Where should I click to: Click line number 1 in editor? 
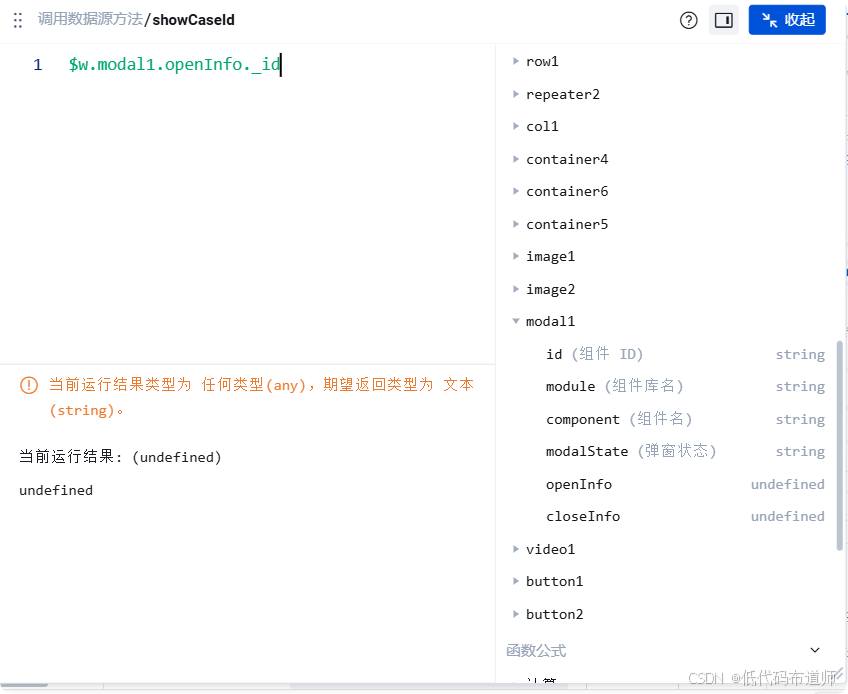click(37, 65)
